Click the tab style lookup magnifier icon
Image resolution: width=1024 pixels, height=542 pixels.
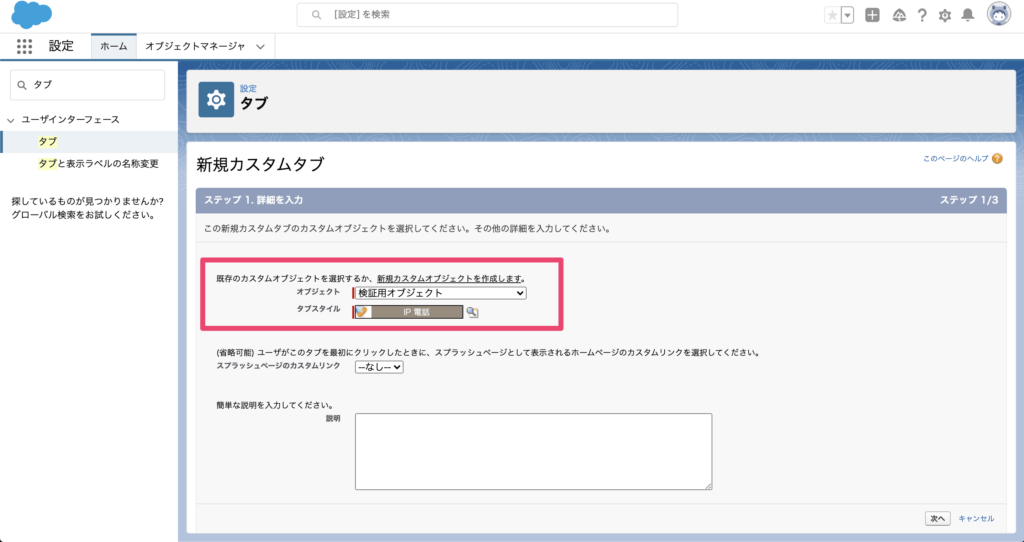(x=473, y=312)
